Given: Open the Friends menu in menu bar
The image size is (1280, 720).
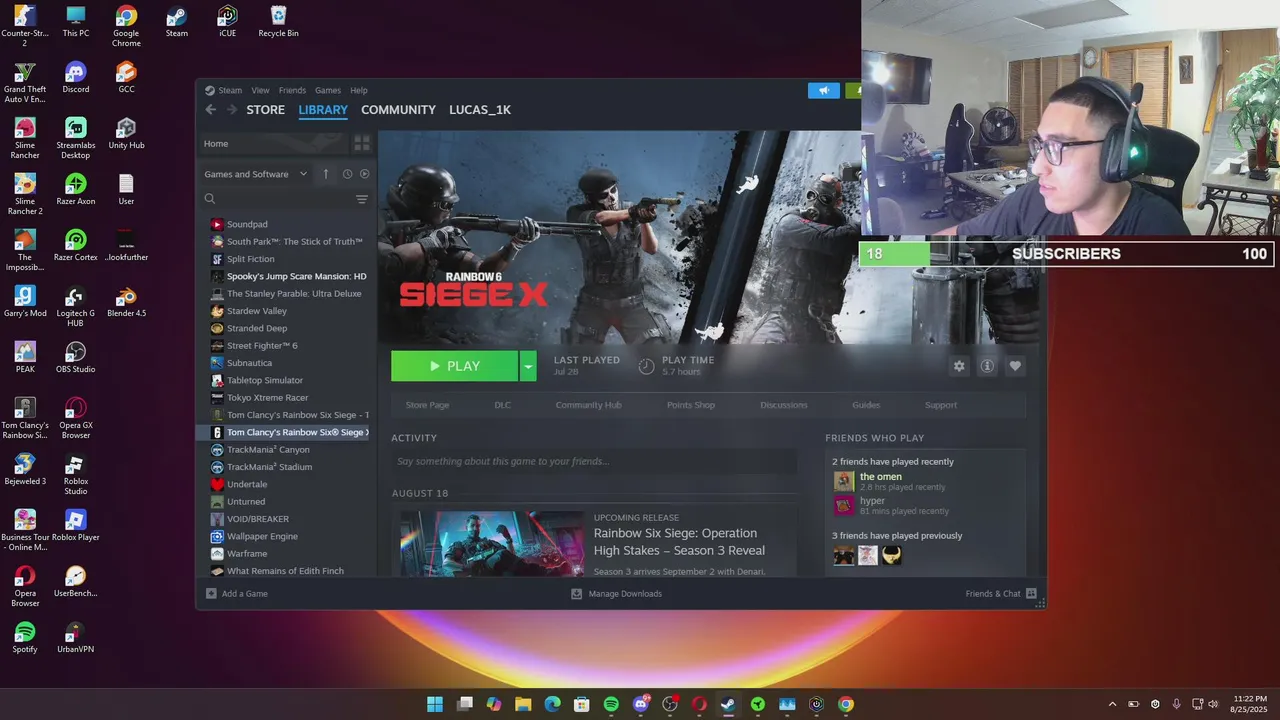Looking at the screenshot, I should coord(292,90).
